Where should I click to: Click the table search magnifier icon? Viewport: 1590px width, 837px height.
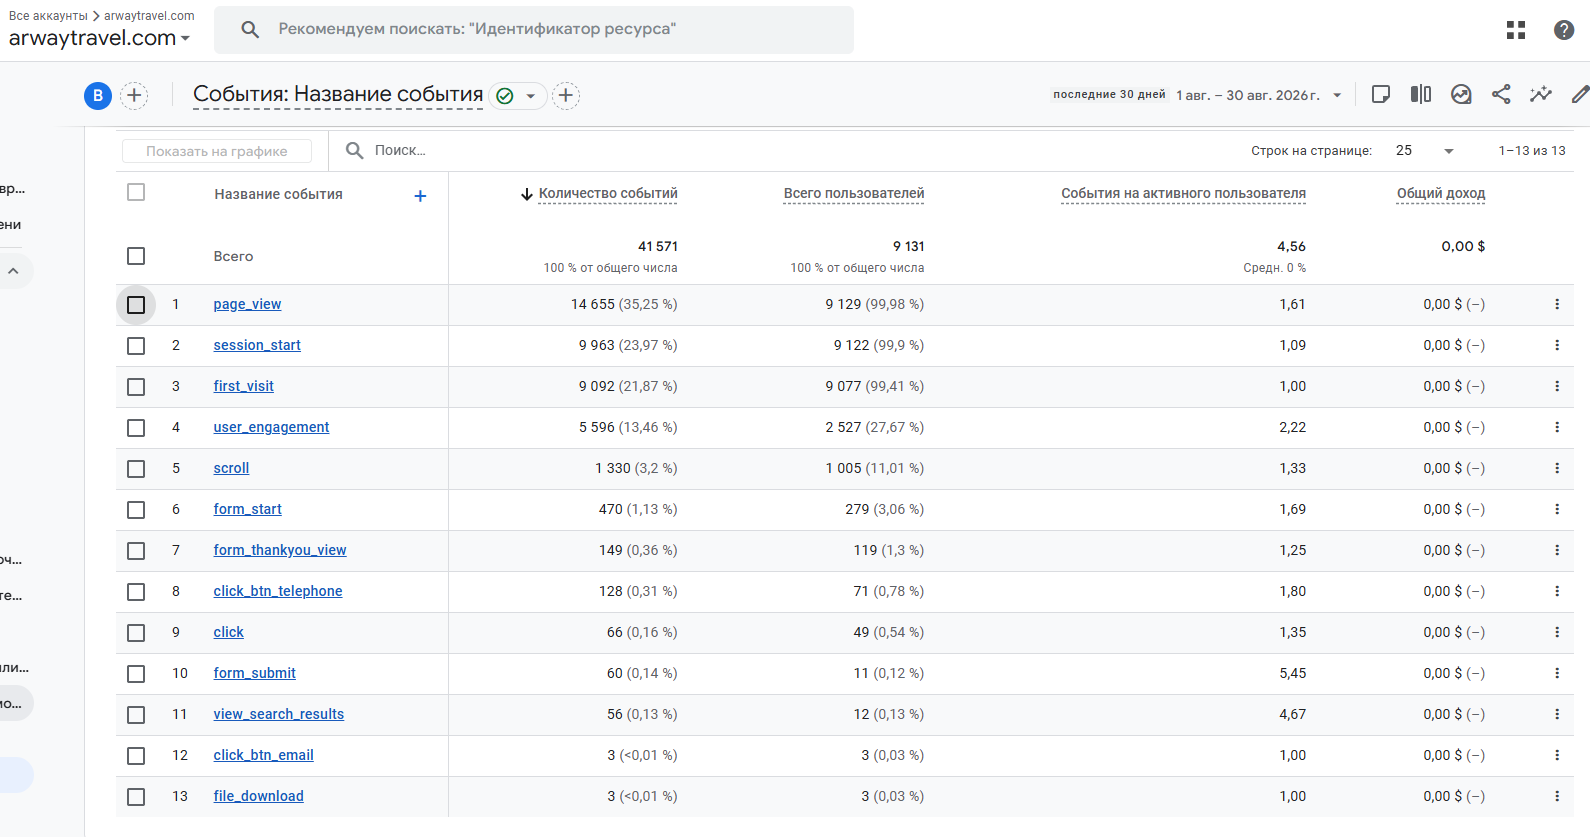pos(354,150)
